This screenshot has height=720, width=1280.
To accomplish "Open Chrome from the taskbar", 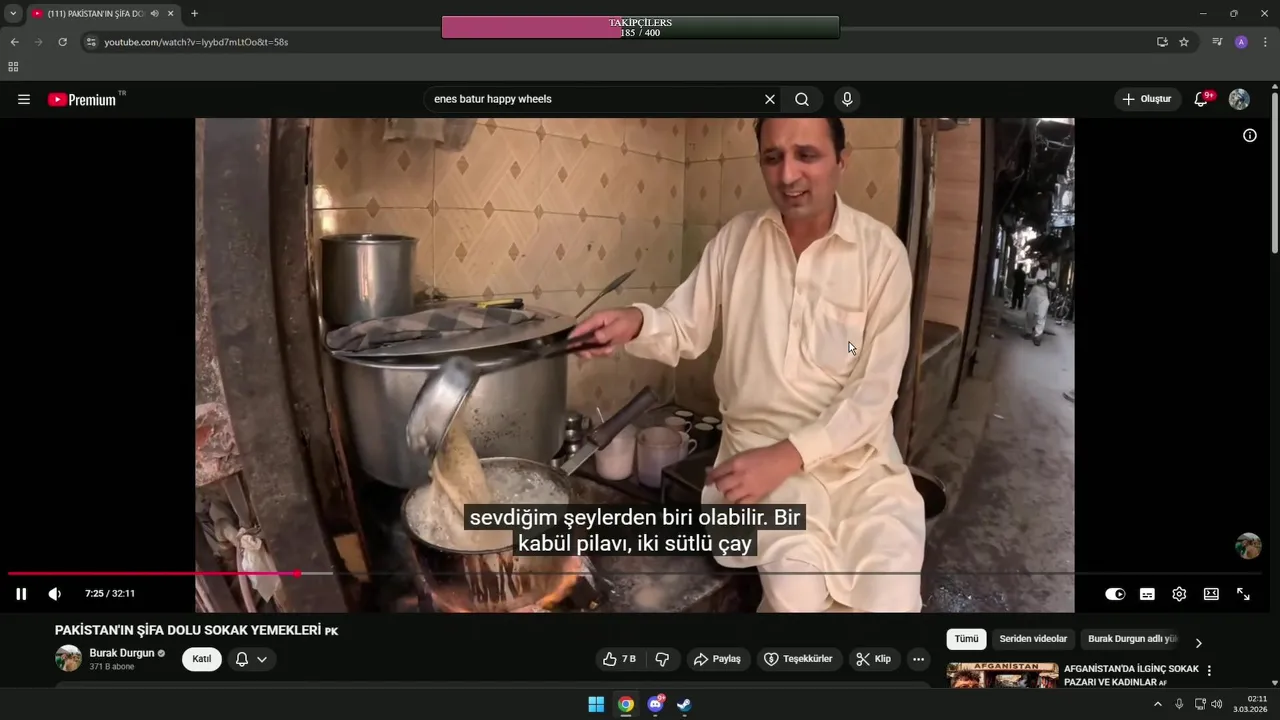I will coord(626,704).
